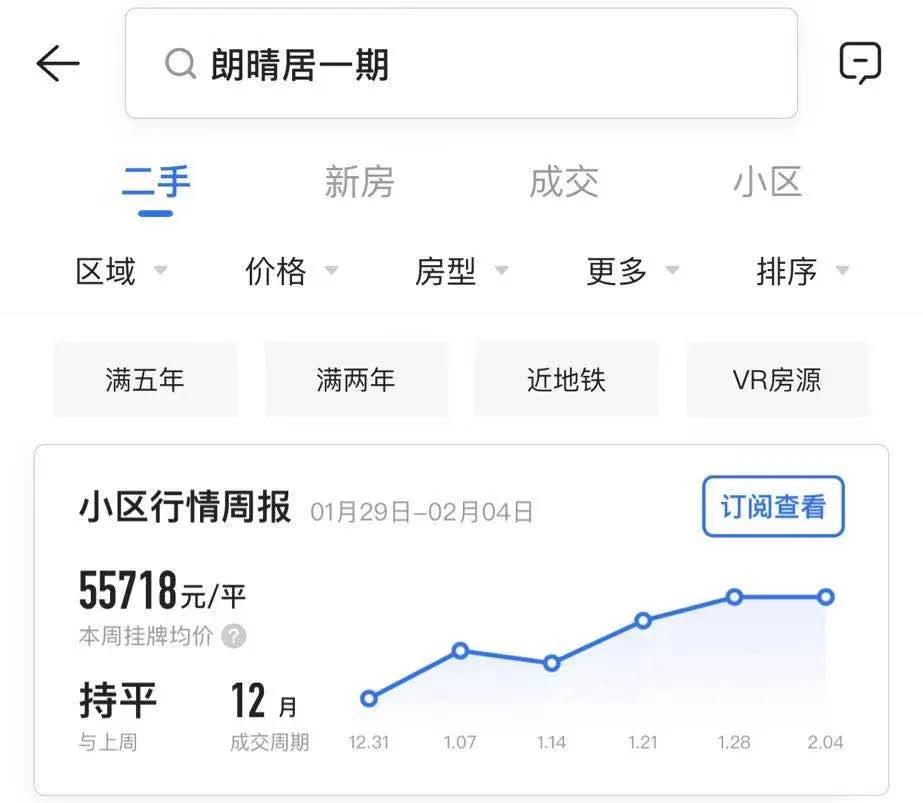Enable the 近地铁 filter
This screenshot has height=803, width=923.
pyautogui.click(x=566, y=380)
